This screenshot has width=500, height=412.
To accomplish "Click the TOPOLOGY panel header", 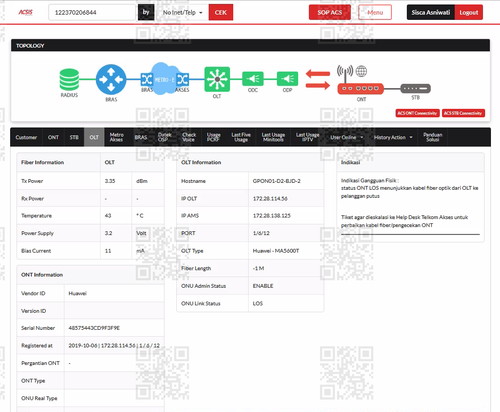I will point(250,46).
